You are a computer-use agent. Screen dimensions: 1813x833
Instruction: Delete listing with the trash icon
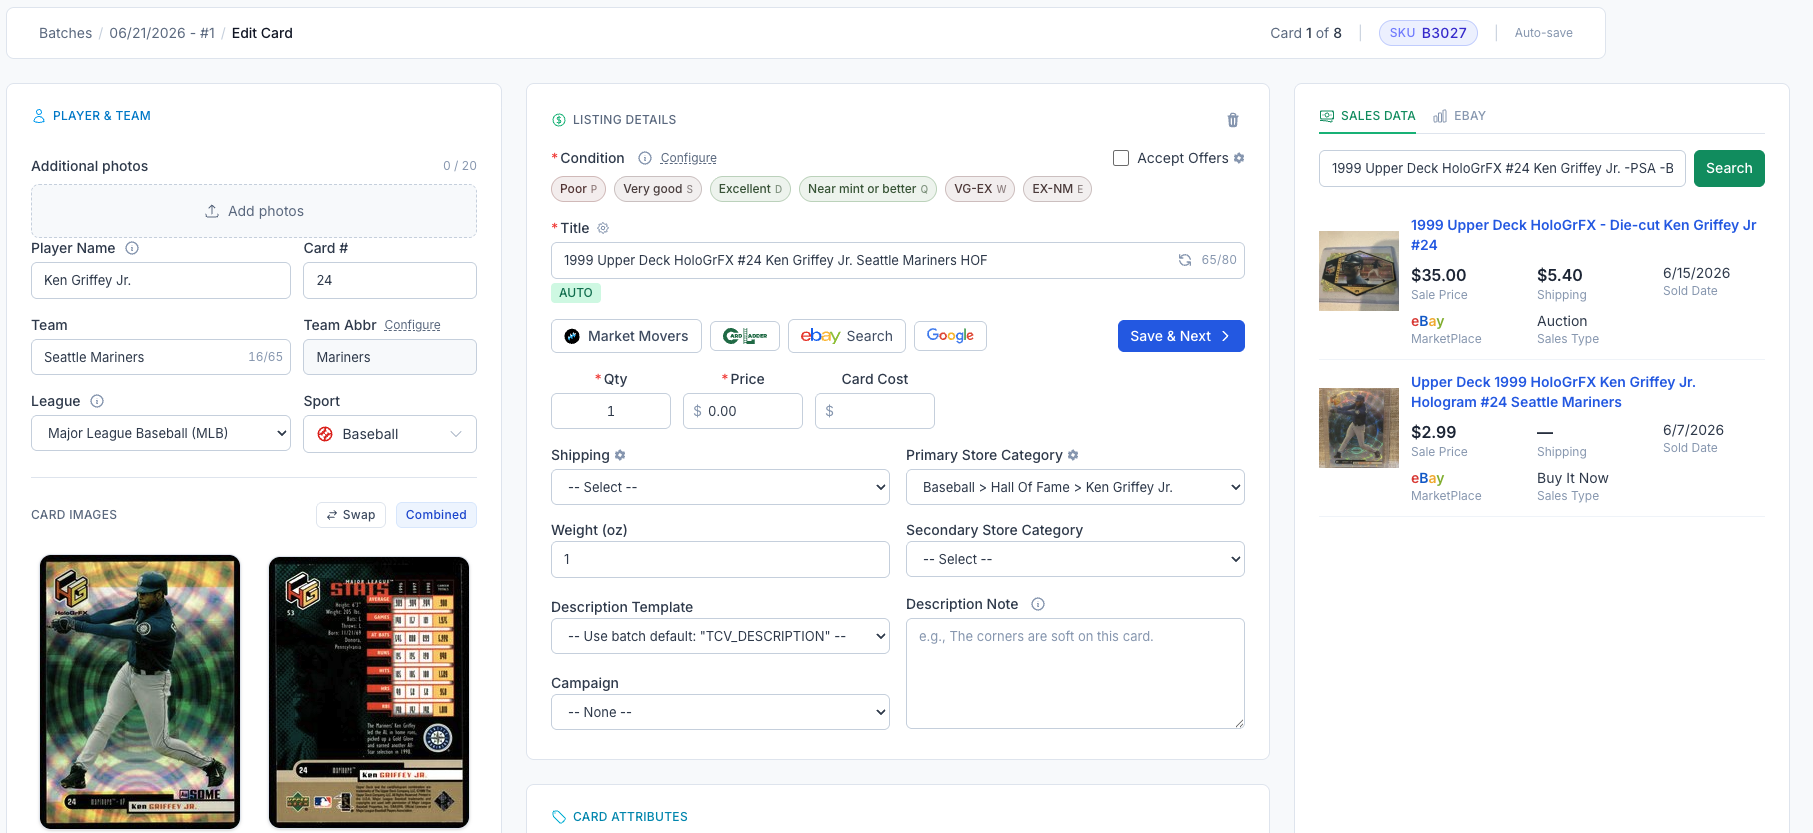tap(1233, 120)
